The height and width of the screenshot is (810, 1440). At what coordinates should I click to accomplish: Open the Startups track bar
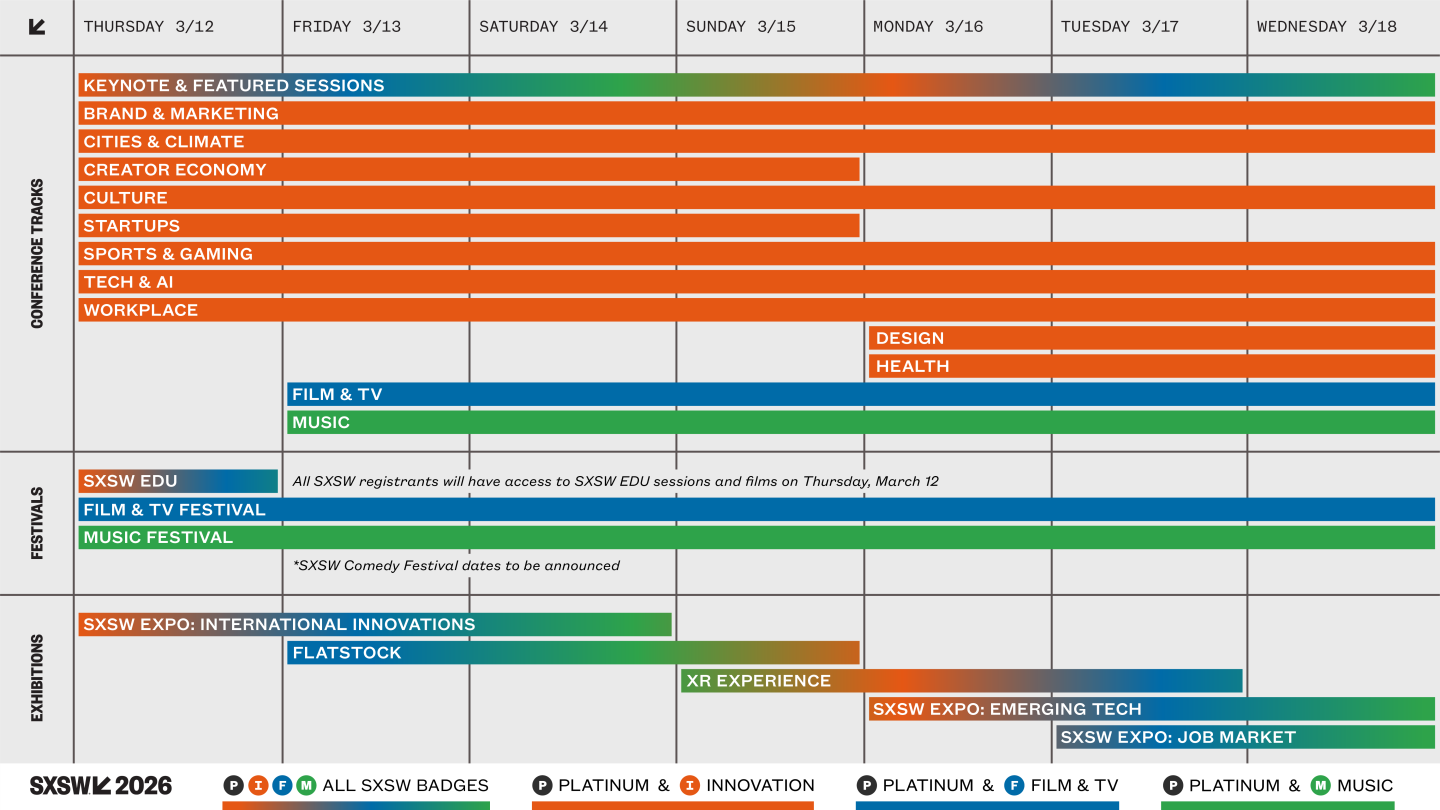coord(469,225)
